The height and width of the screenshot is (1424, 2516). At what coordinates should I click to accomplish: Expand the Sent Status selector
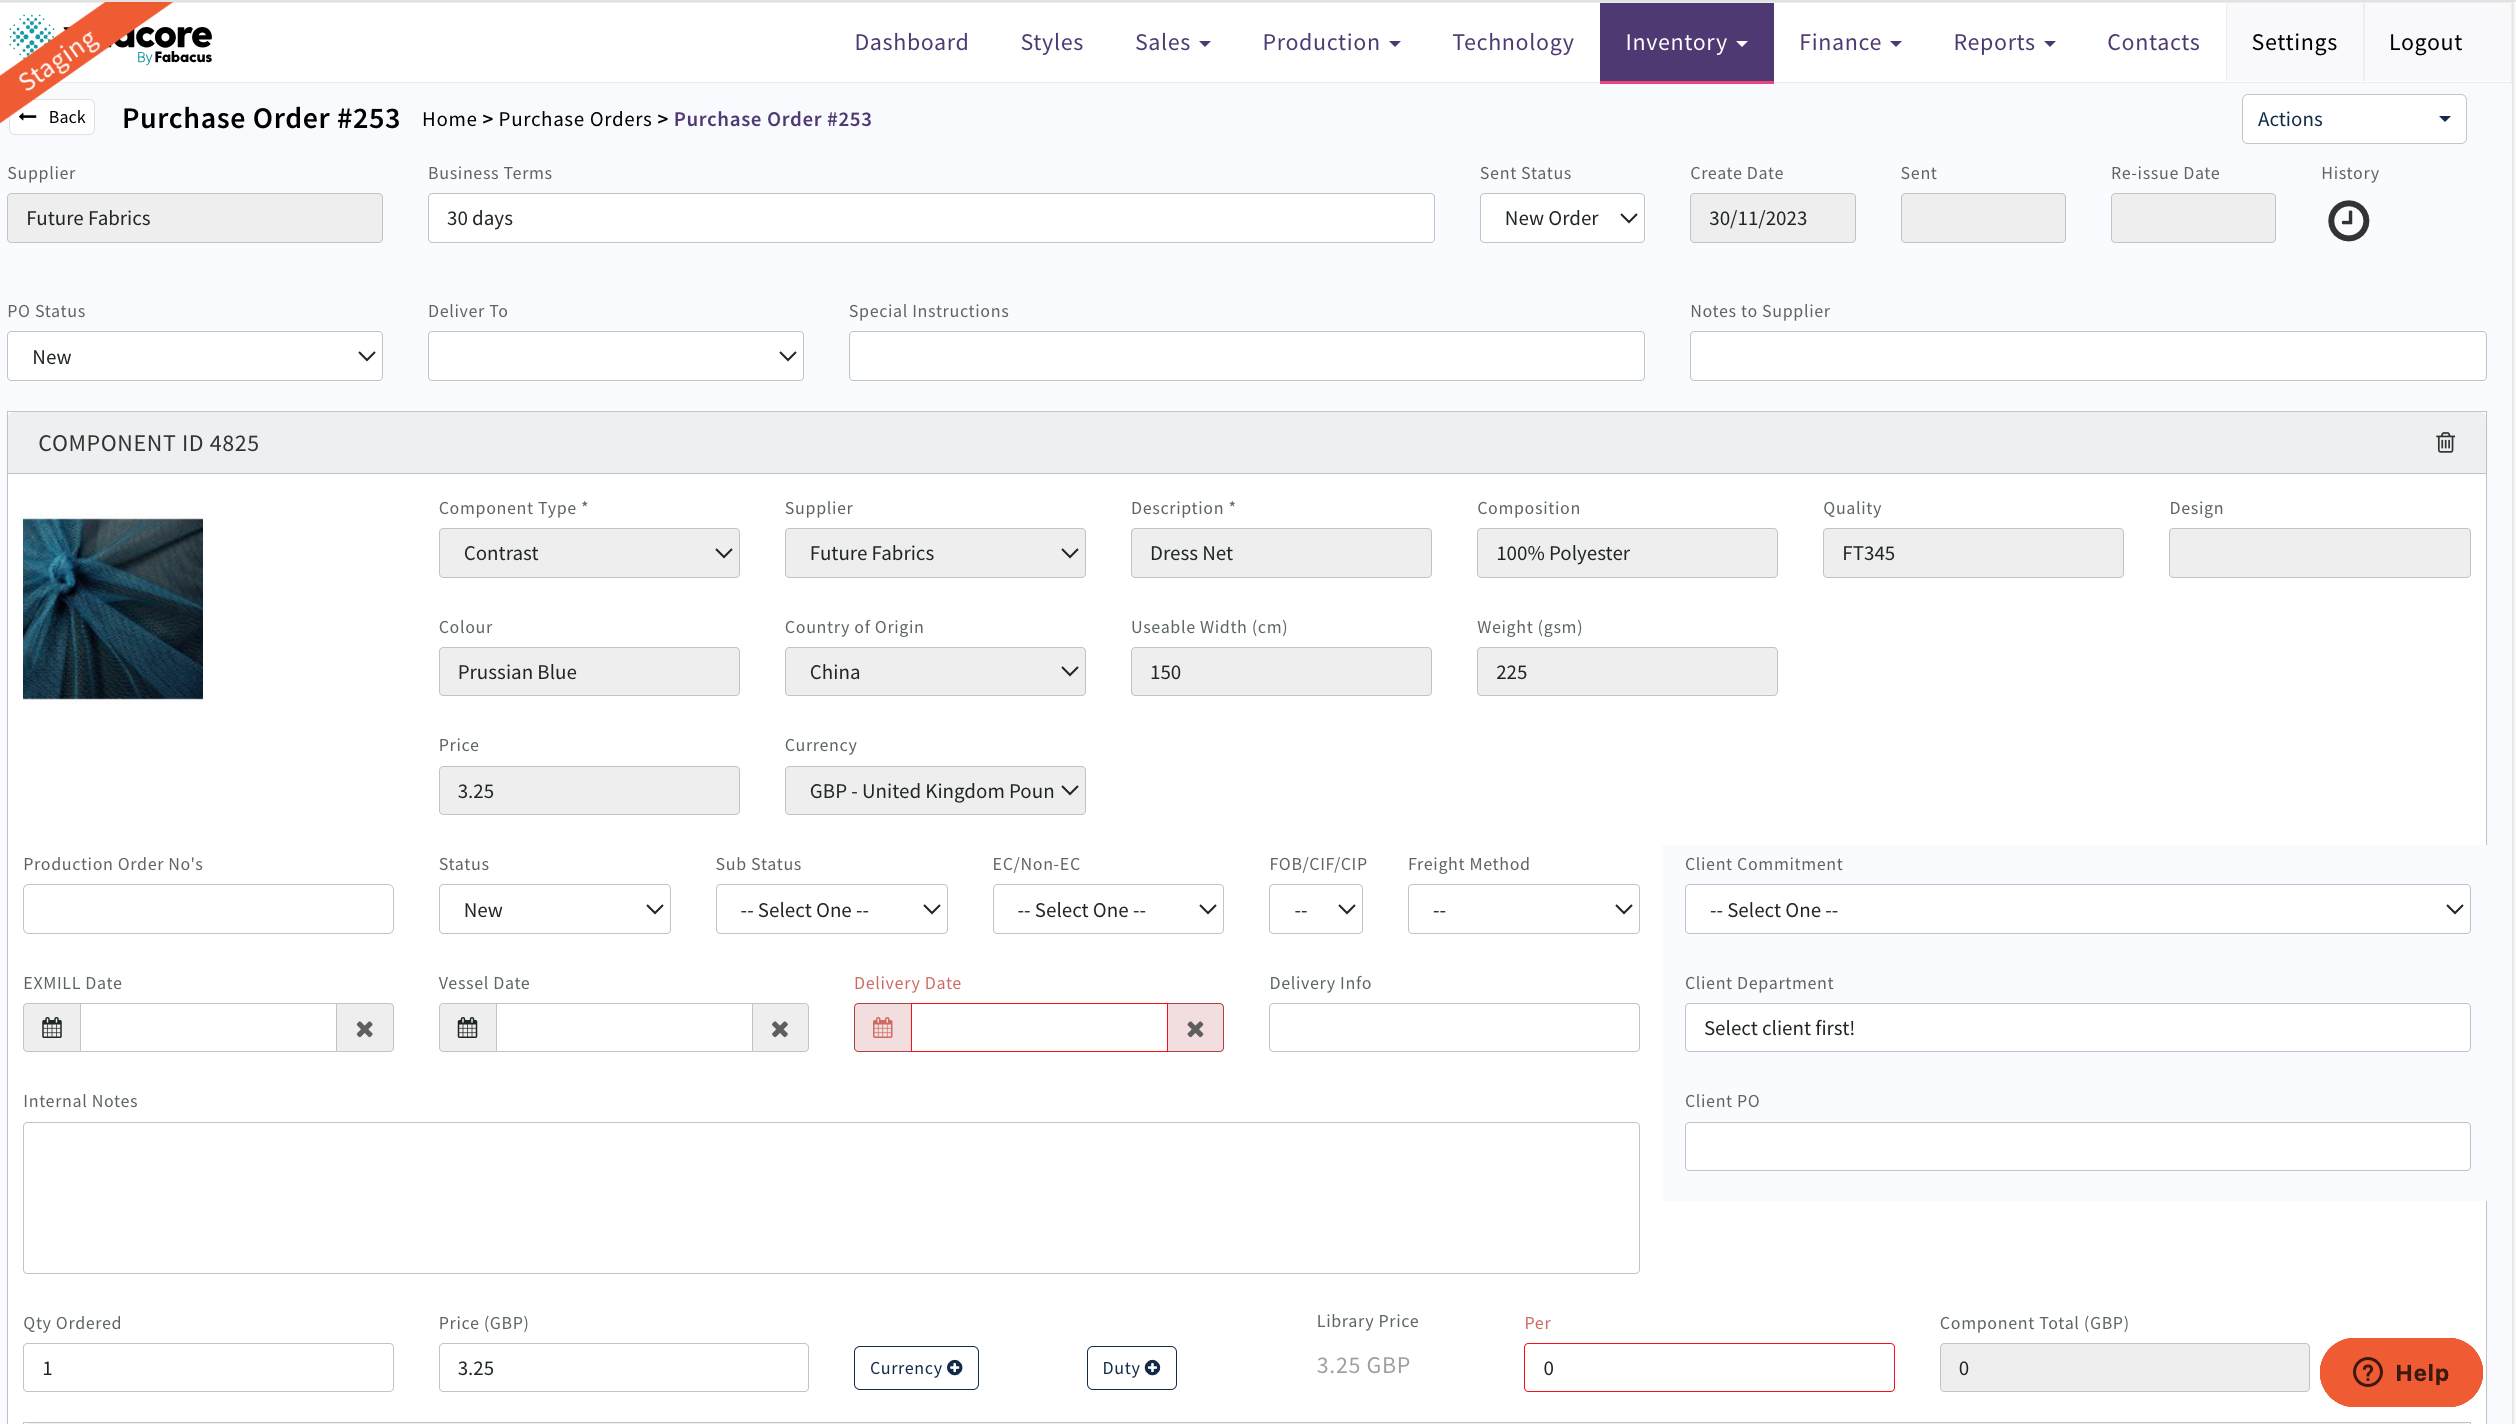click(x=1561, y=218)
